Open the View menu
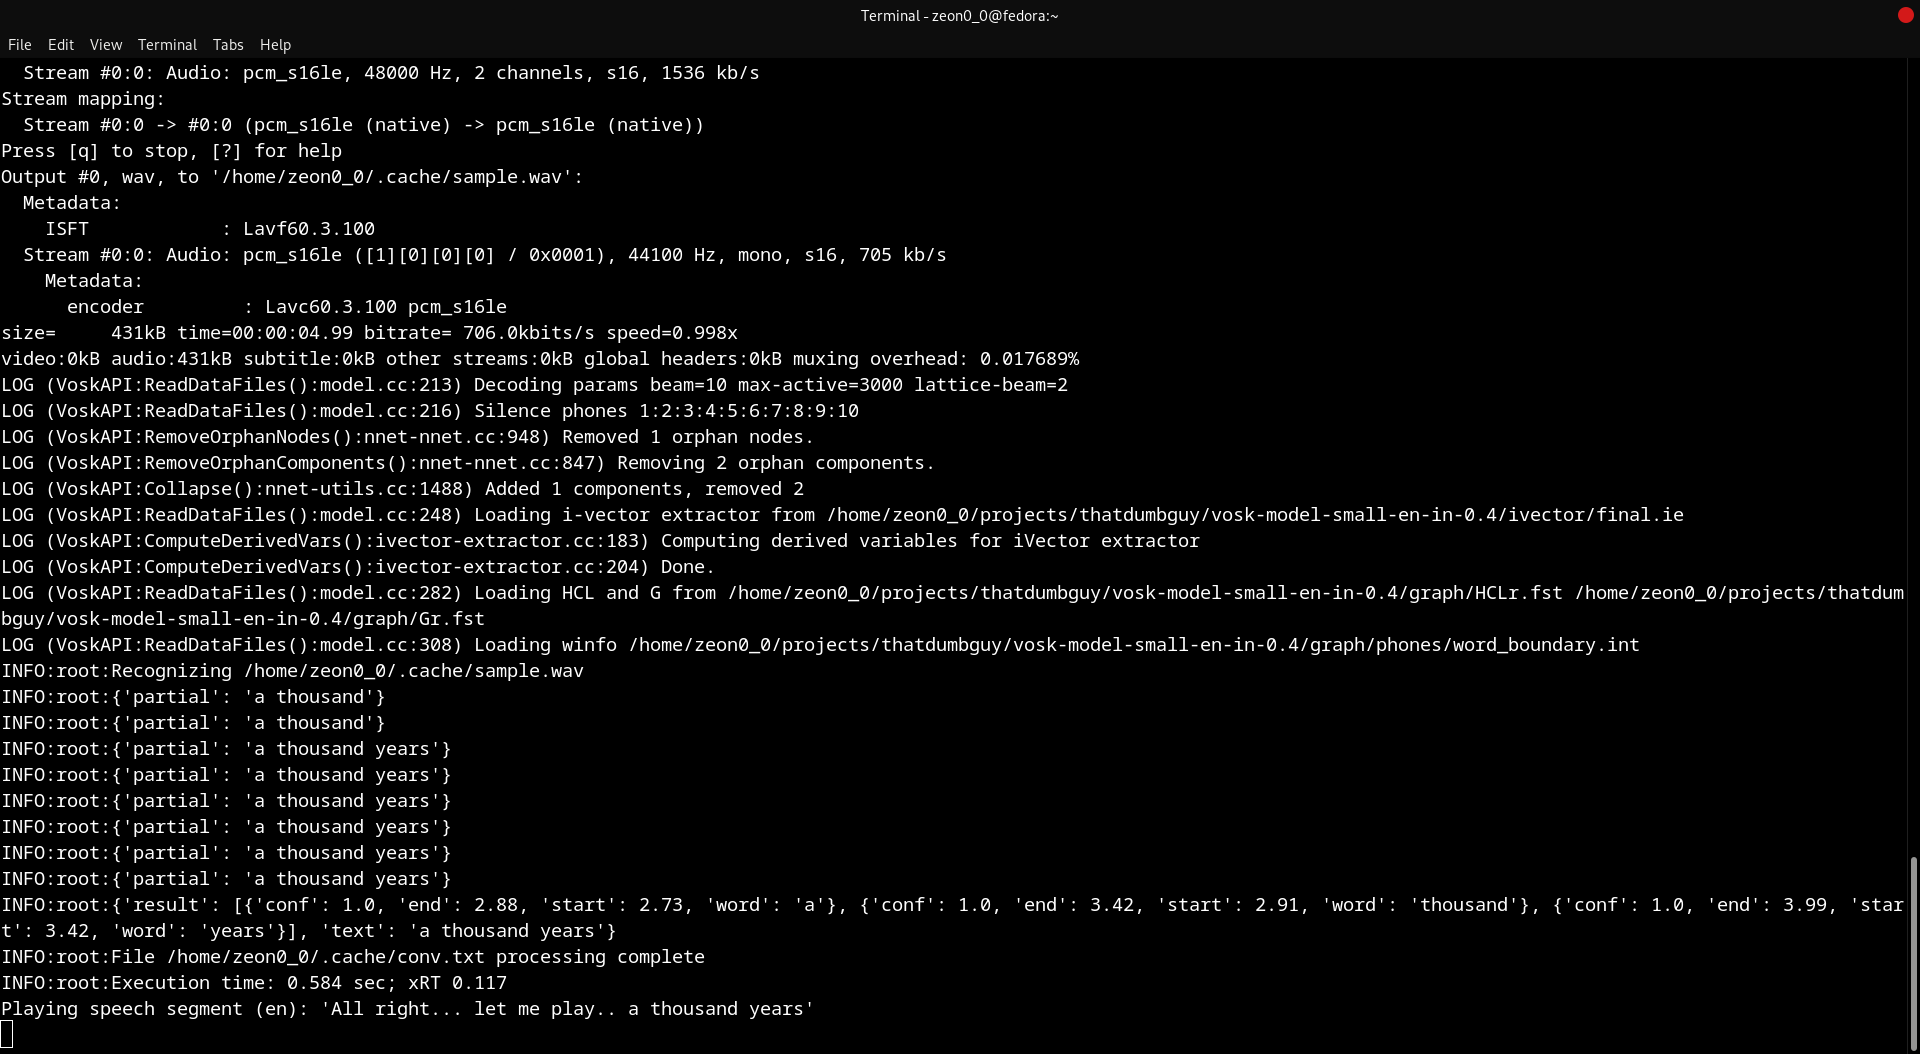1920x1054 pixels. (x=105, y=45)
